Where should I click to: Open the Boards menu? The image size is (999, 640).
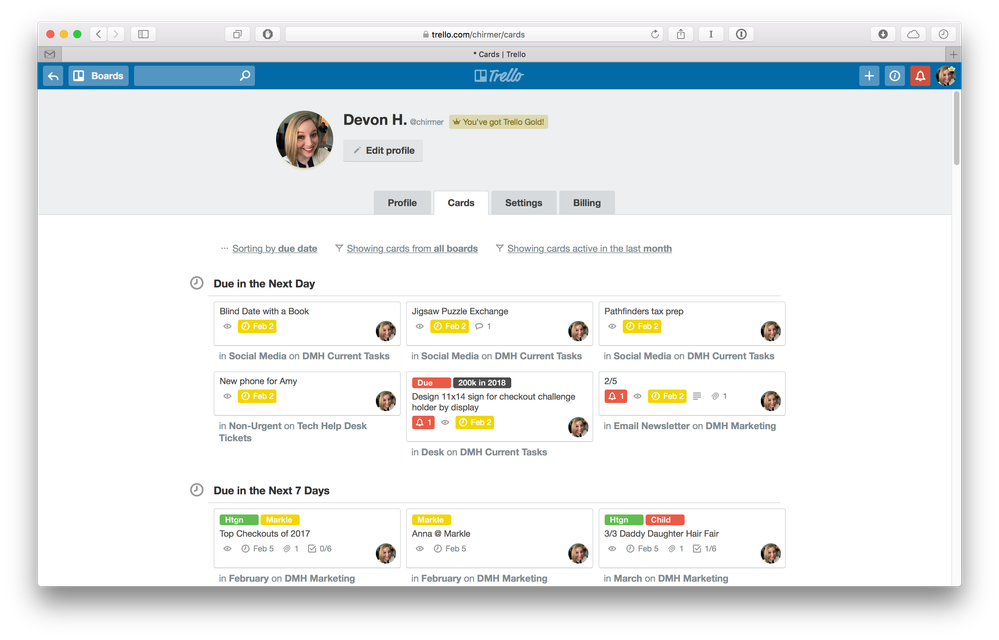coord(98,76)
